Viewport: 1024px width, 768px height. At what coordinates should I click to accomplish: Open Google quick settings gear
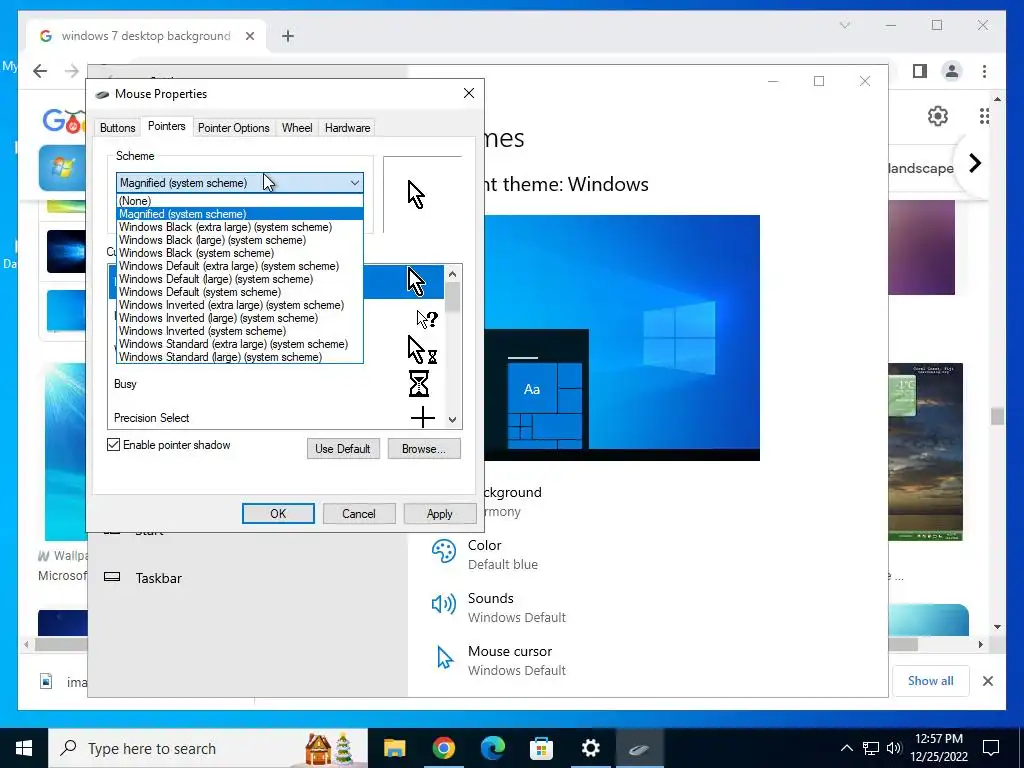point(938,116)
